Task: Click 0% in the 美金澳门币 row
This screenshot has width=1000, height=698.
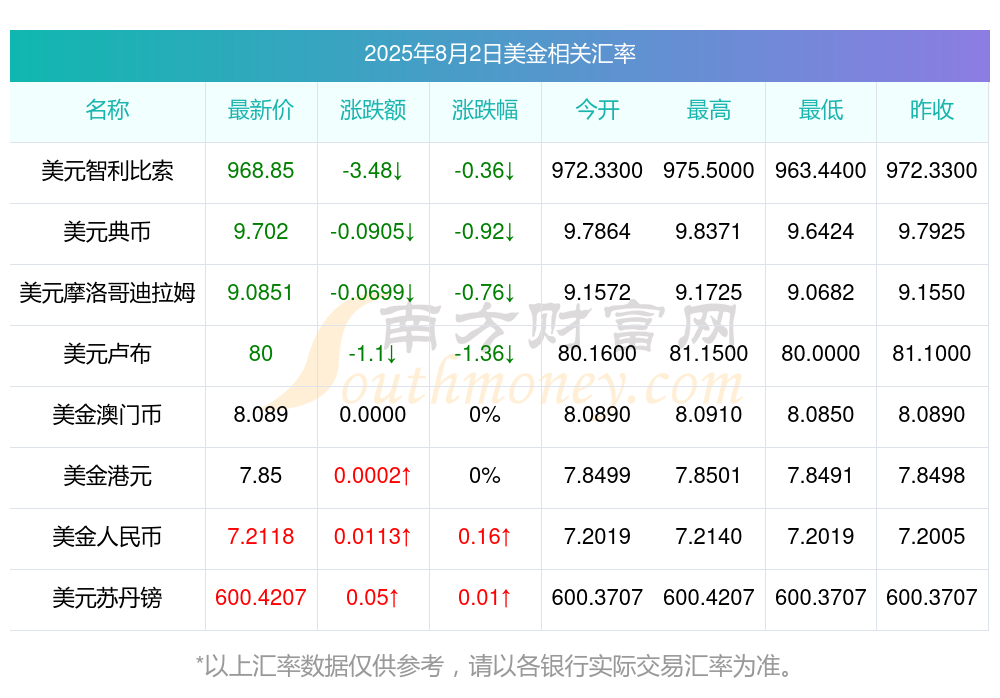Action: (x=485, y=414)
